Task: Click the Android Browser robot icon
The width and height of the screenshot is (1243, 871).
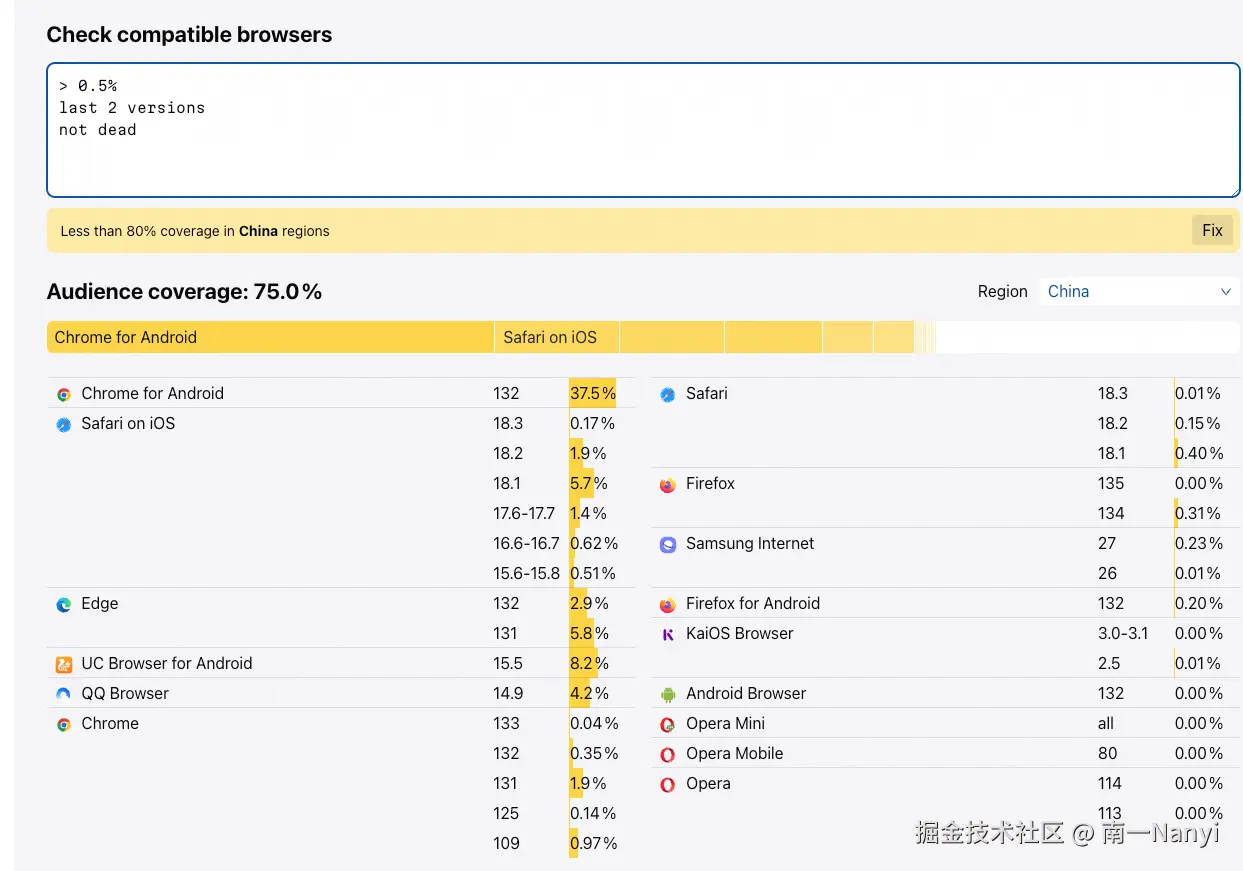Action: point(668,695)
